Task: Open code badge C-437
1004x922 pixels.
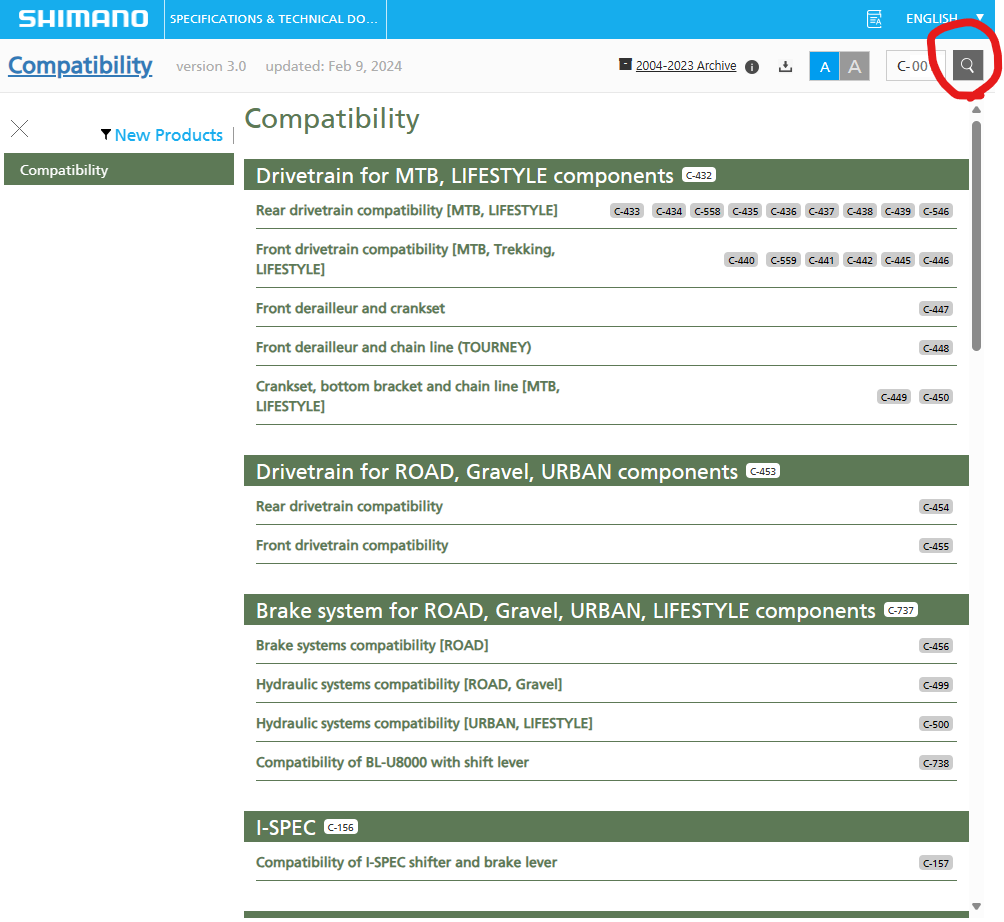Action: pos(822,211)
